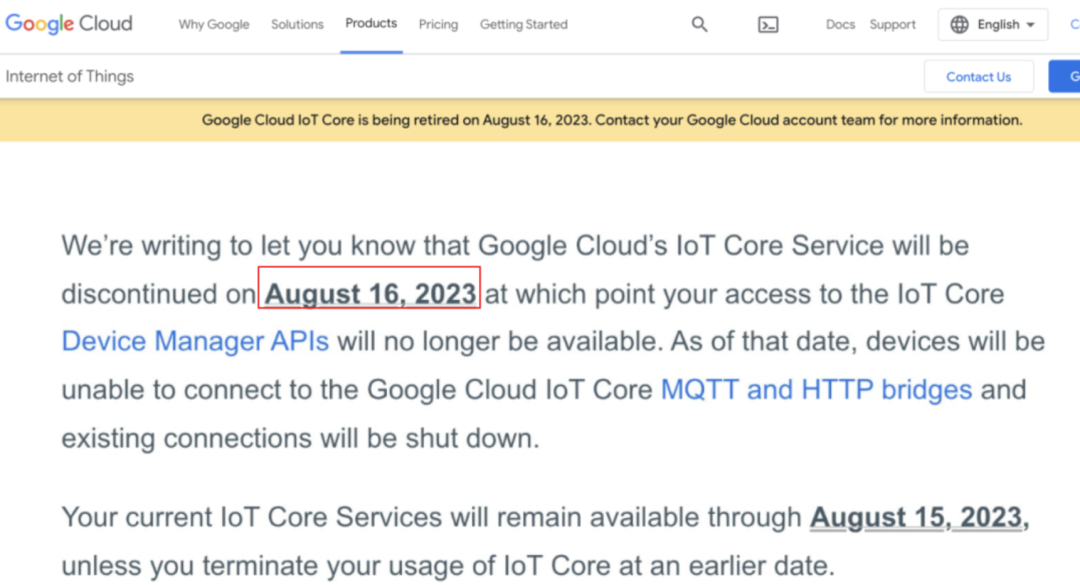Open the Why Google menu
The height and width of the screenshot is (585, 1080).
click(x=214, y=25)
